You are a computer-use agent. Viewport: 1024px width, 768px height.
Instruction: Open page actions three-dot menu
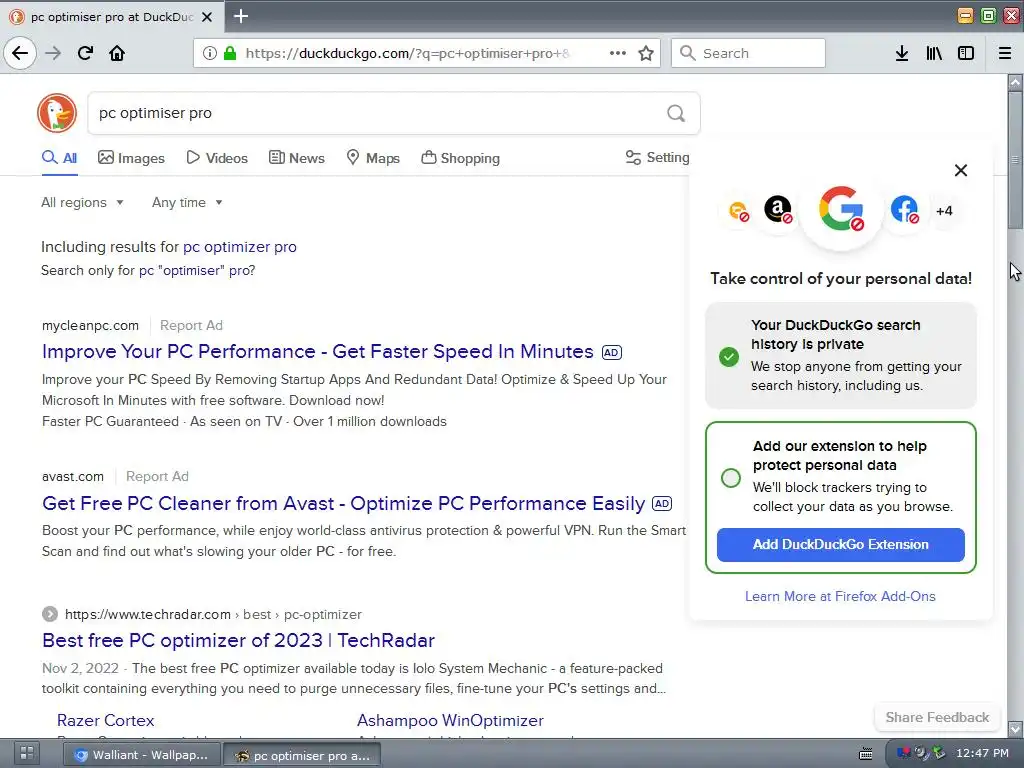[x=617, y=53]
